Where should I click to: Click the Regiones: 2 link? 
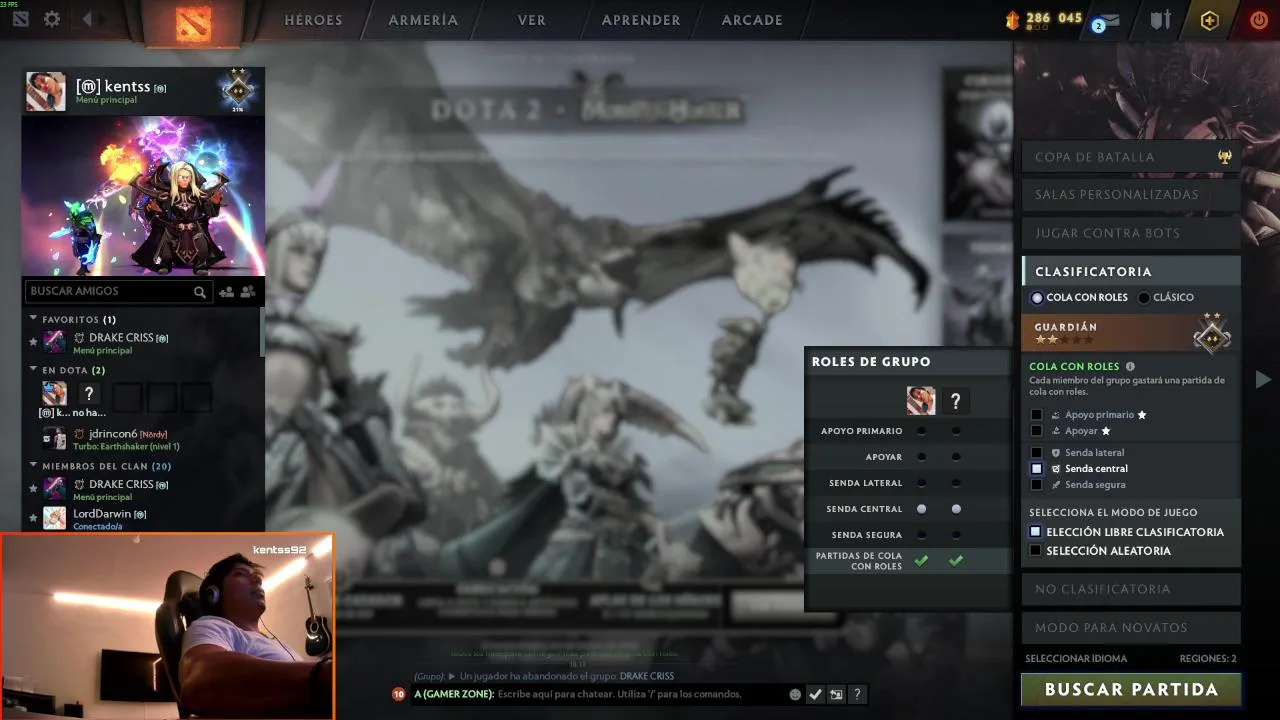click(x=1207, y=659)
